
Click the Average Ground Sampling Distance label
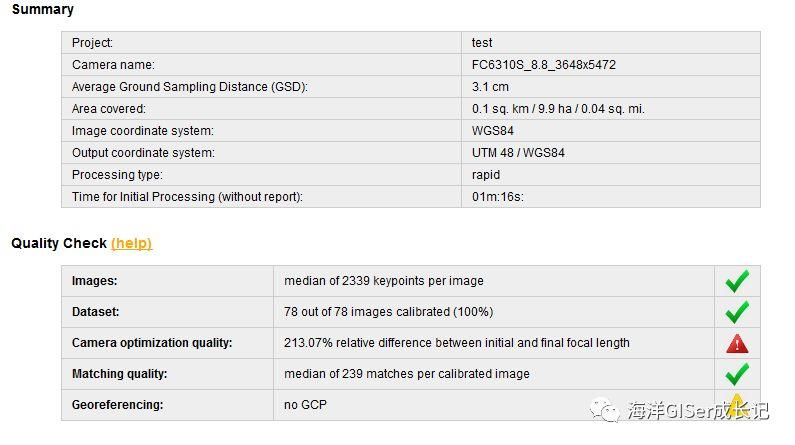tap(190, 87)
